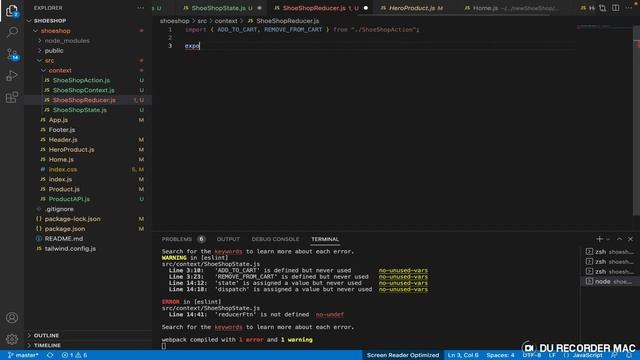Open the Manage gear menu
The width and height of the screenshot is (640, 360).
(12, 339)
